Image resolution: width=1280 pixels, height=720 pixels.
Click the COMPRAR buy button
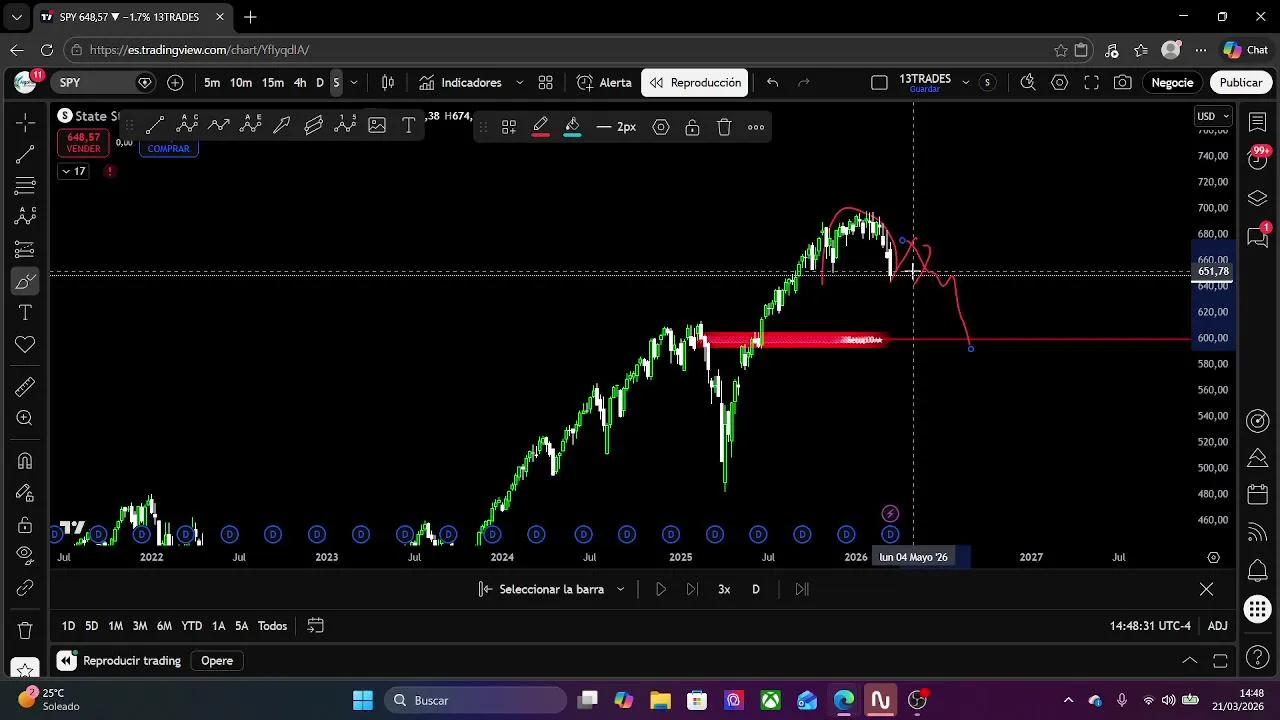[x=168, y=149]
